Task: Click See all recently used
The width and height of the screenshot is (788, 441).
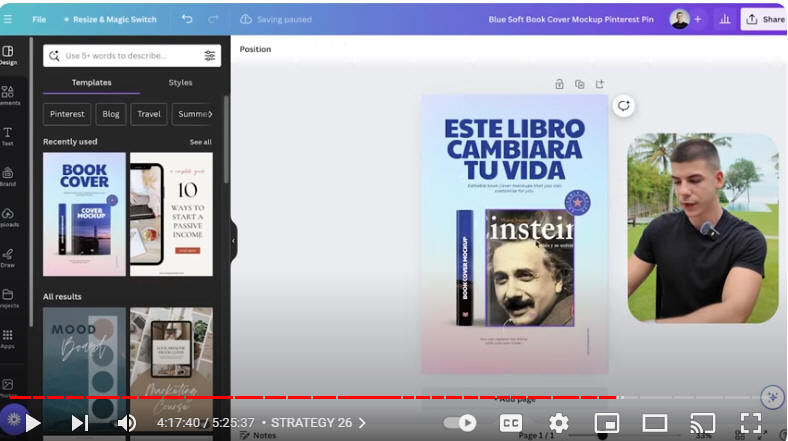Action: (x=201, y=142)
